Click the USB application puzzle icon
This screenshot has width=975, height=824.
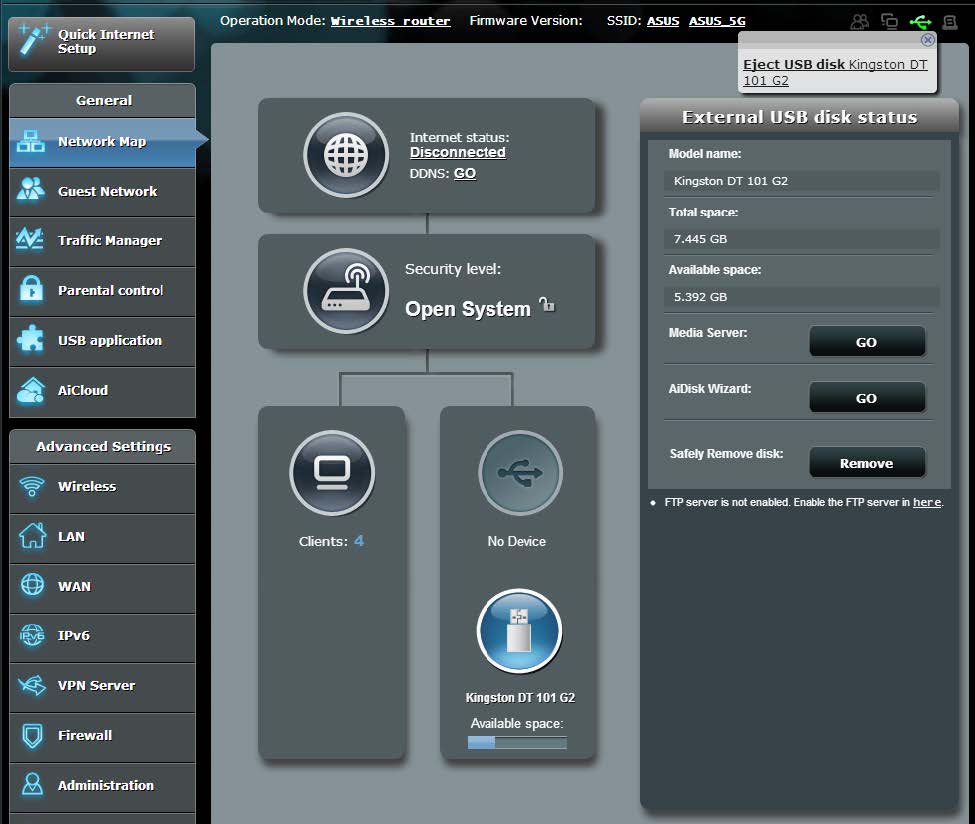coord(30,340)
